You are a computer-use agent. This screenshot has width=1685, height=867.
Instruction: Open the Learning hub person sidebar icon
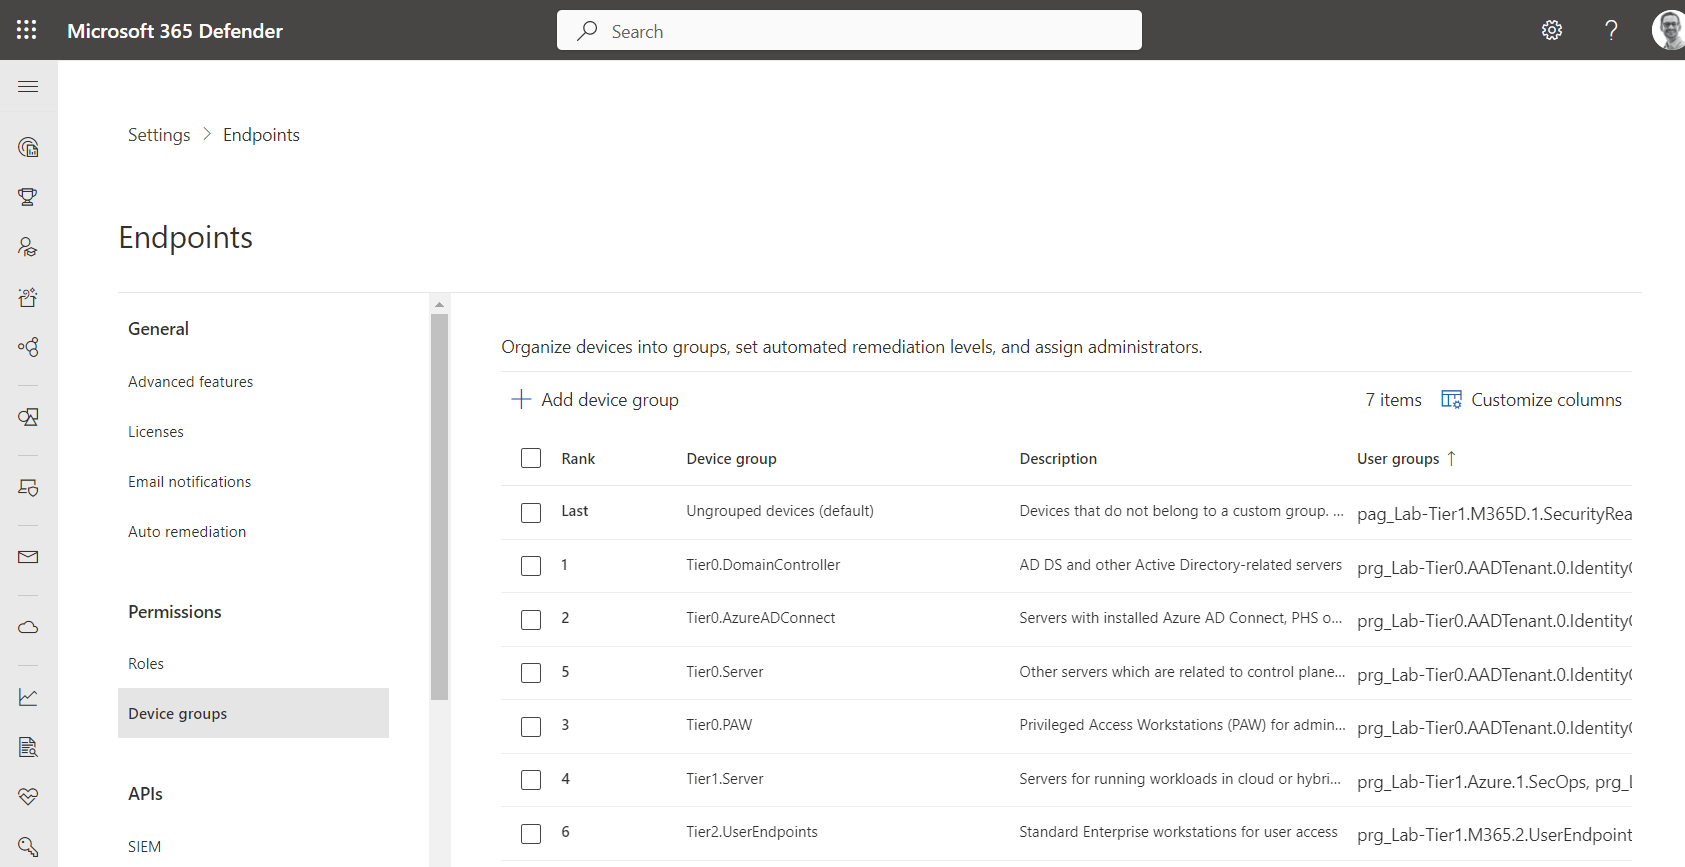[28, 247]
